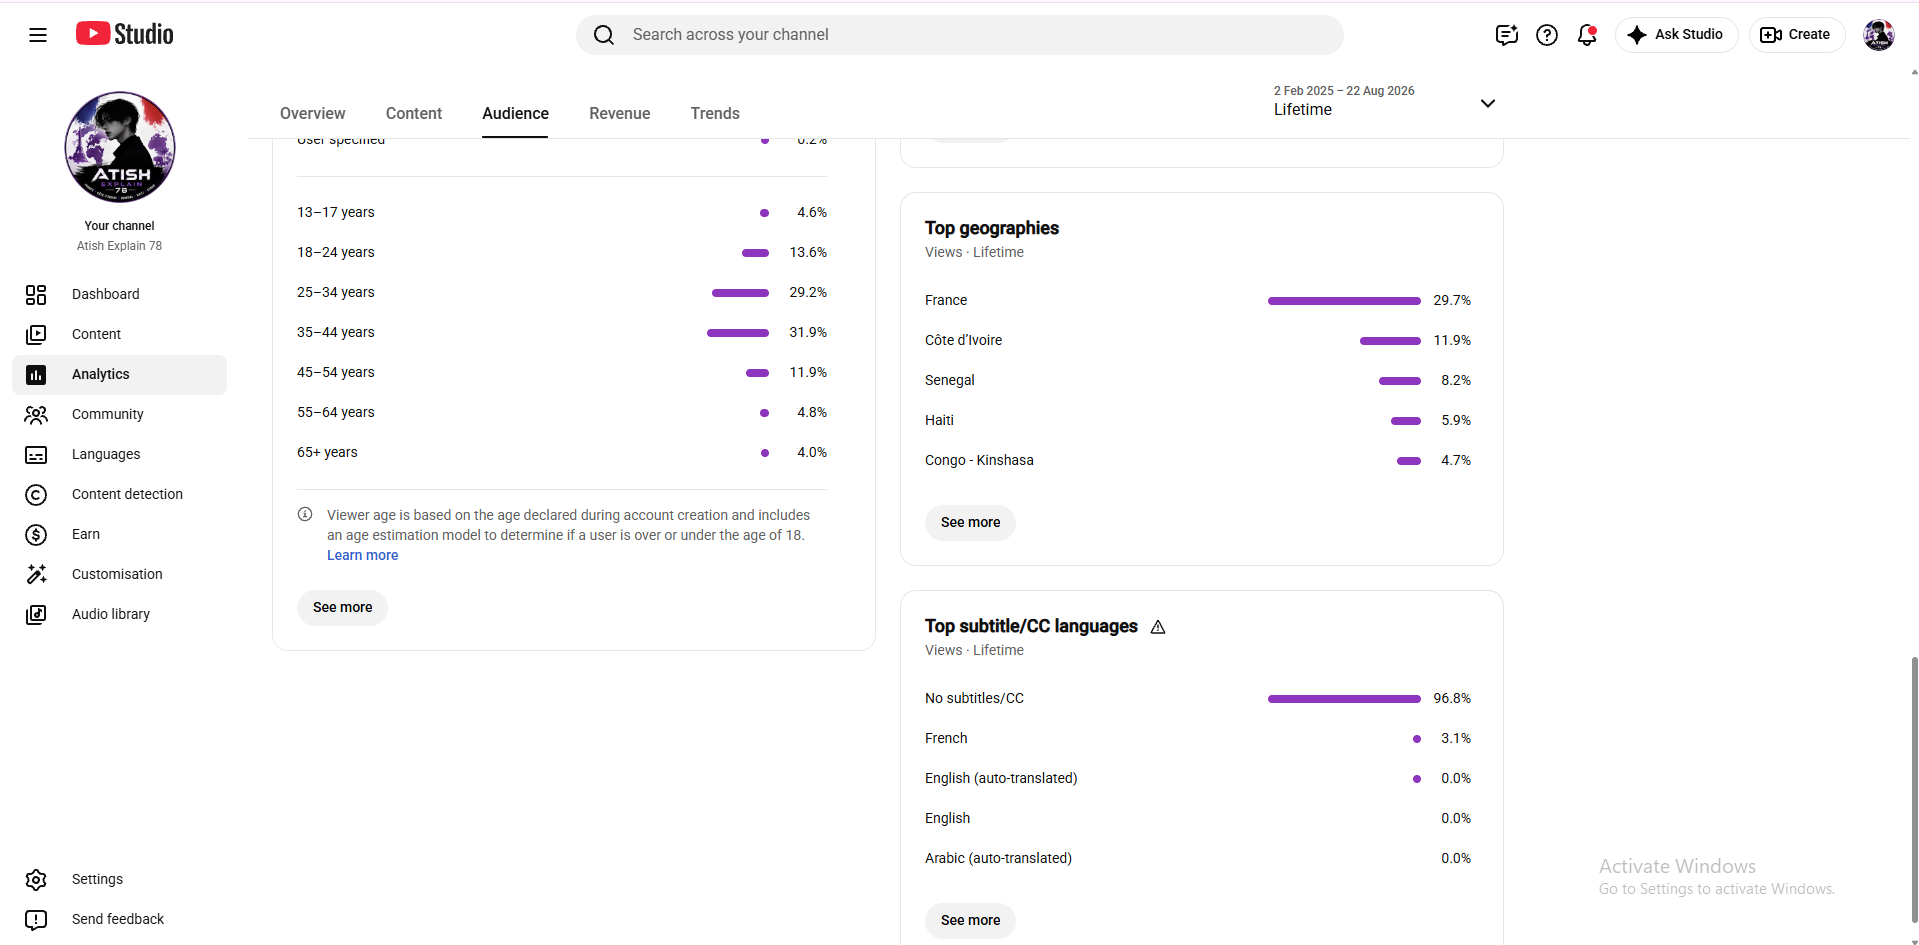
Task: Click the warning icon beside Top subtitle/CC languages
Action: point(1158,627)
